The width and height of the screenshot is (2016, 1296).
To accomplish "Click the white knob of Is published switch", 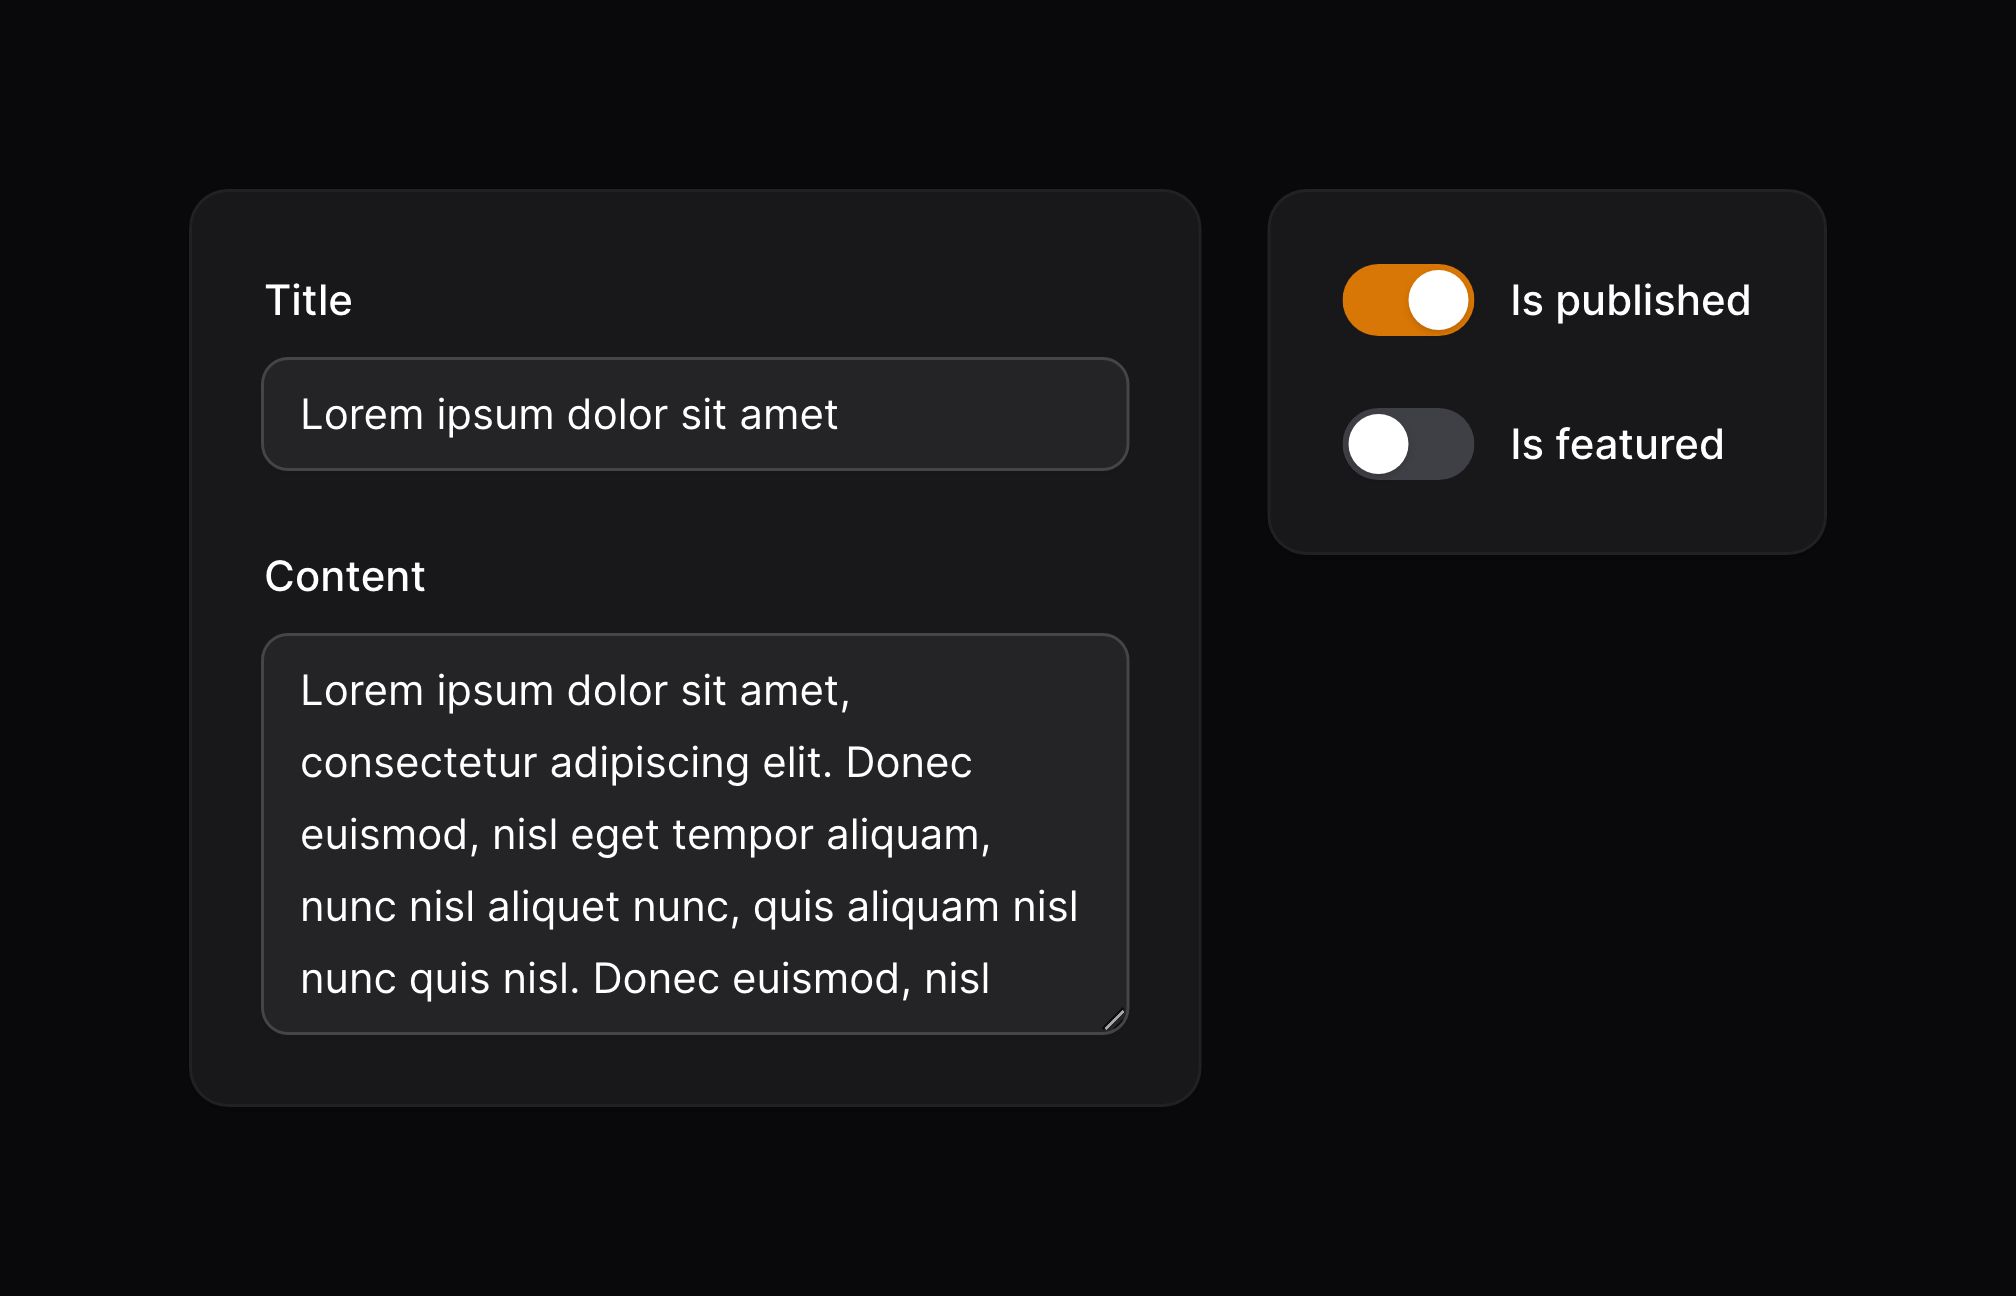I will pos(1438,300).
